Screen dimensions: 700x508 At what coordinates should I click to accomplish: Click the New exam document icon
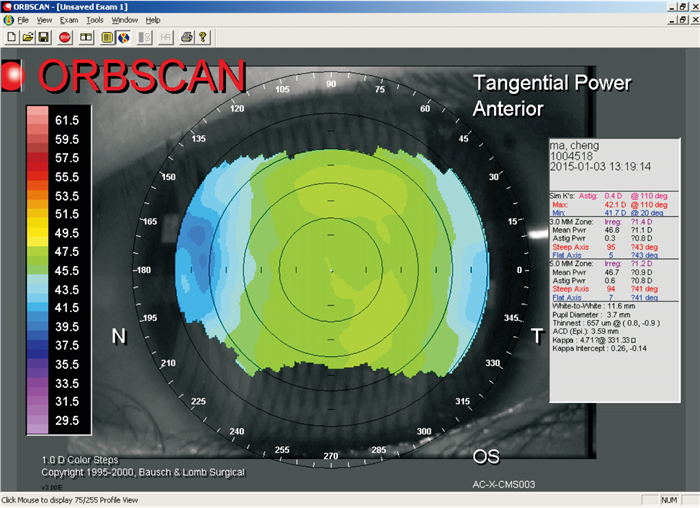(x=12, y=37)
